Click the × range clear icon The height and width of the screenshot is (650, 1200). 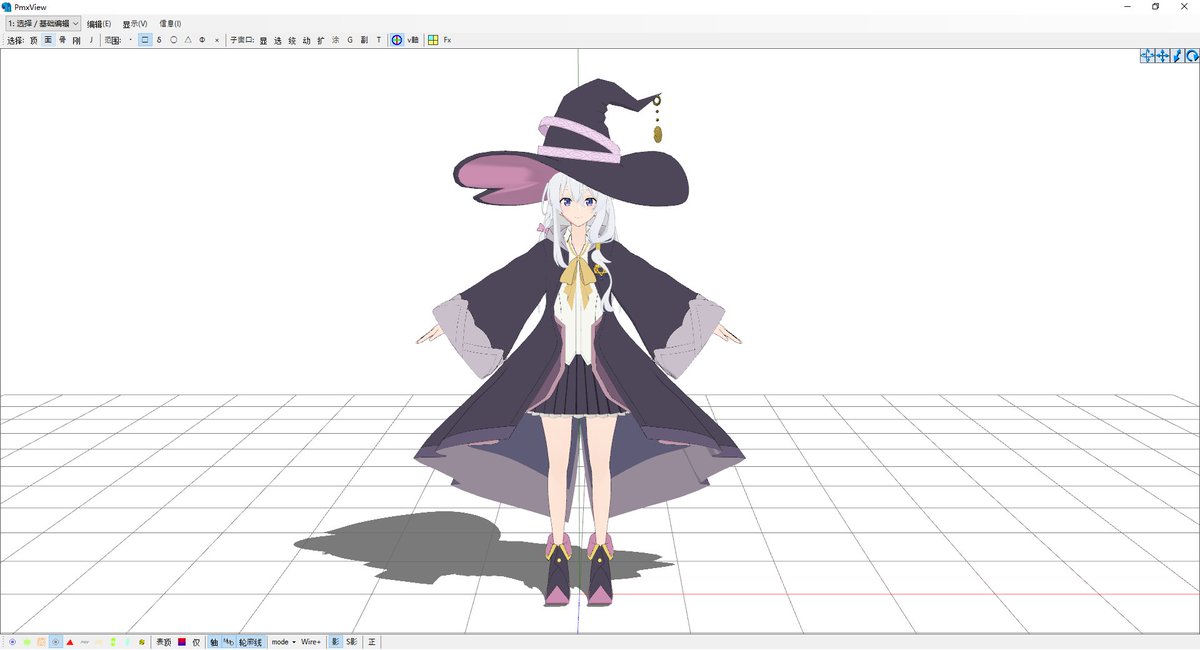(x=217, y=40)
